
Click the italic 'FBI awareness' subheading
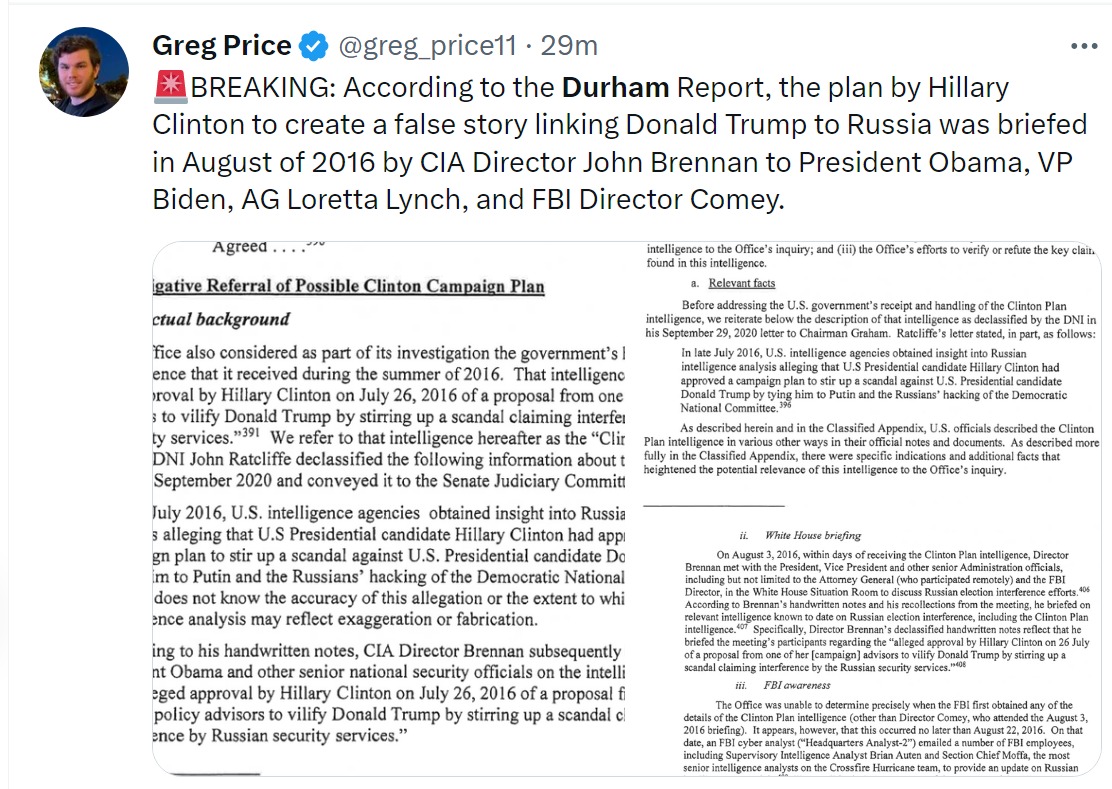tap(796, 685)
